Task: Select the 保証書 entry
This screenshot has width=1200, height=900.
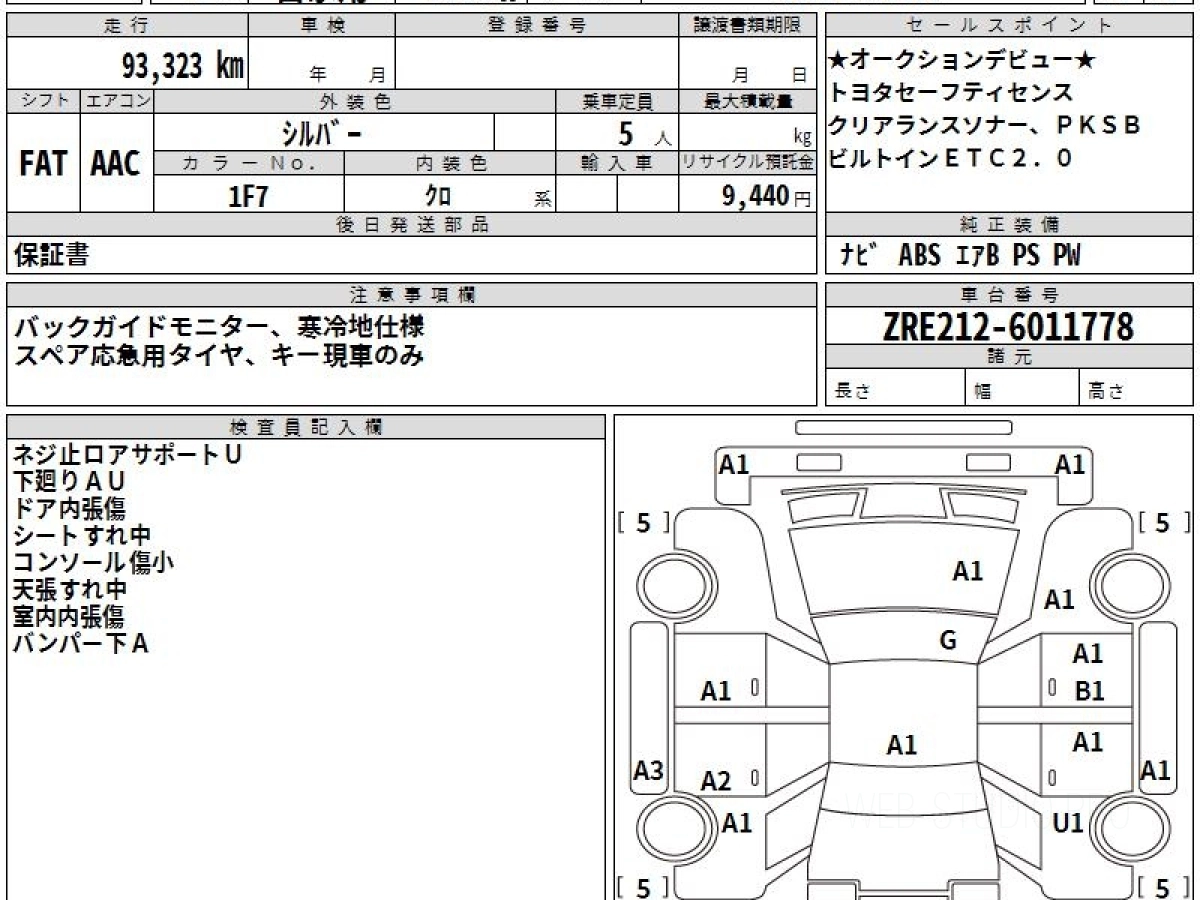Action: point(51,256)
